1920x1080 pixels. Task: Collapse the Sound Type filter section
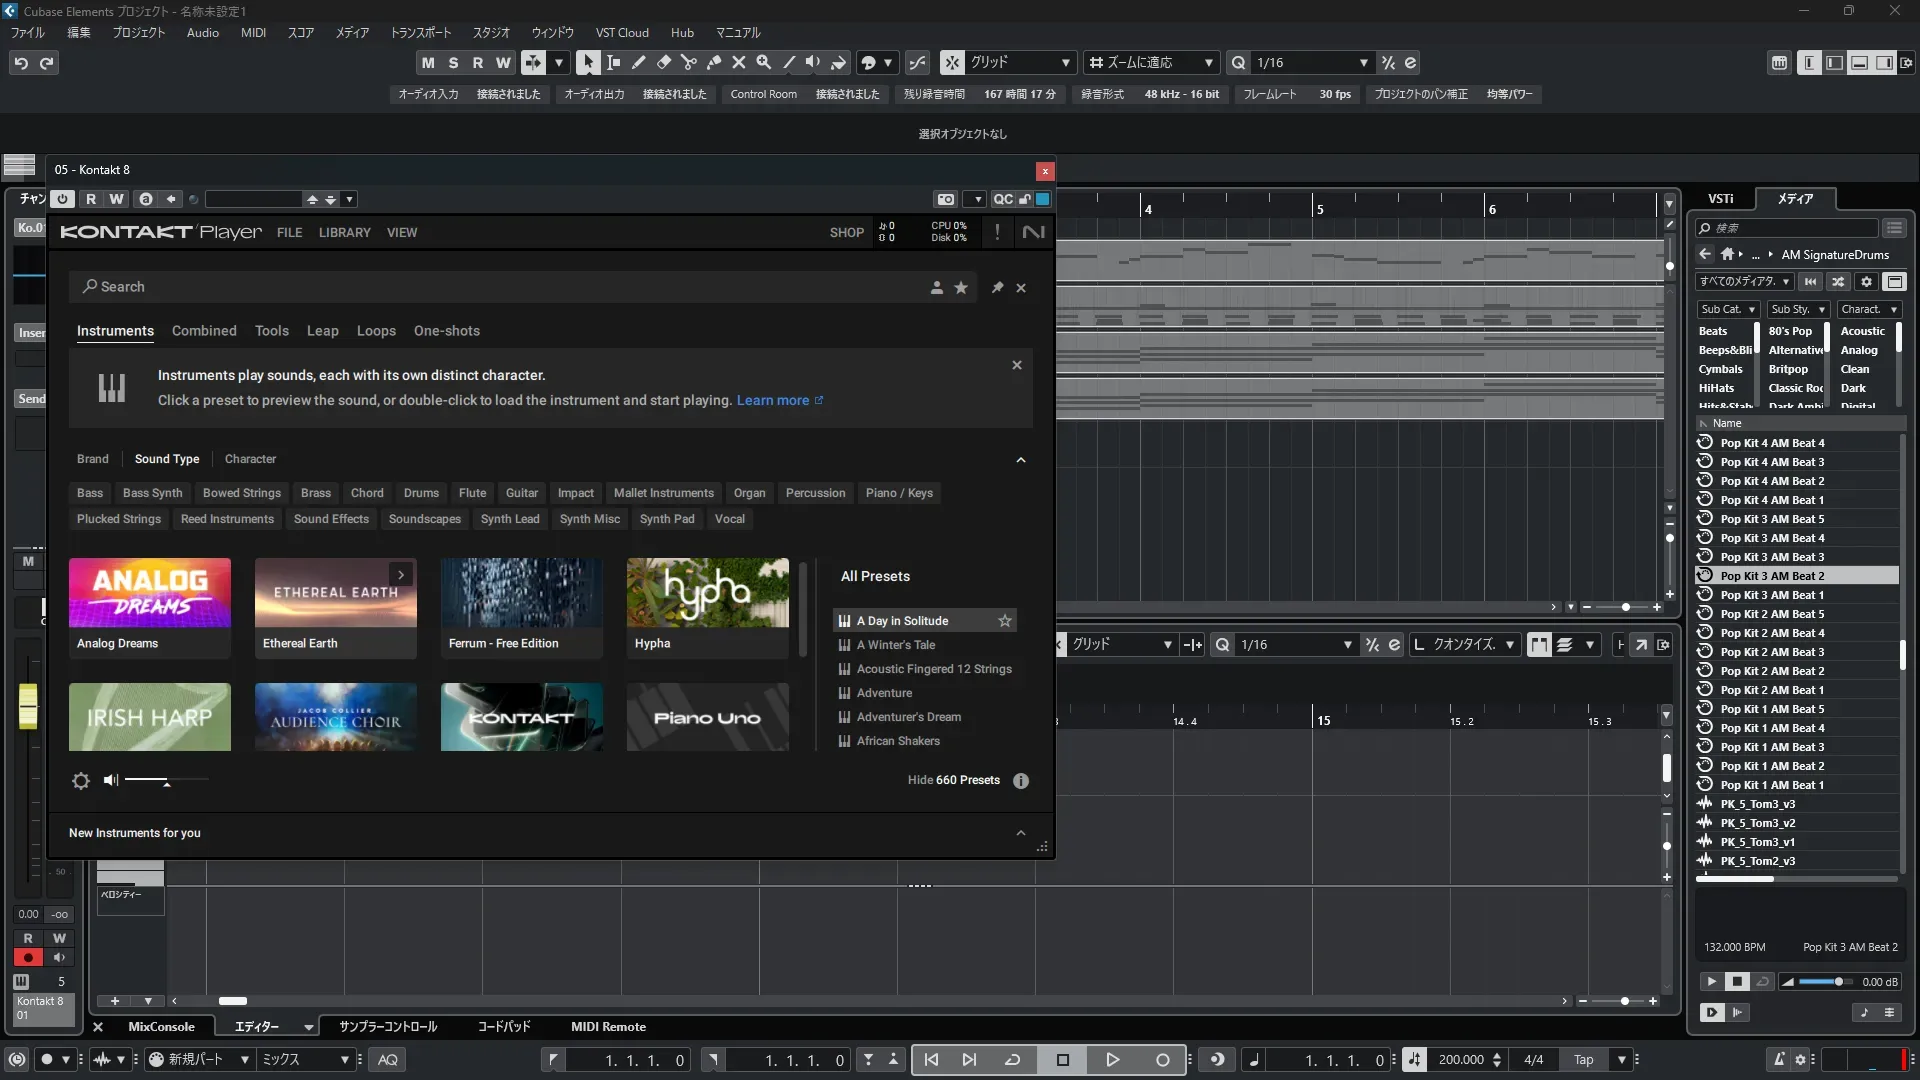pyautogui.click(x=1021, y=460)
